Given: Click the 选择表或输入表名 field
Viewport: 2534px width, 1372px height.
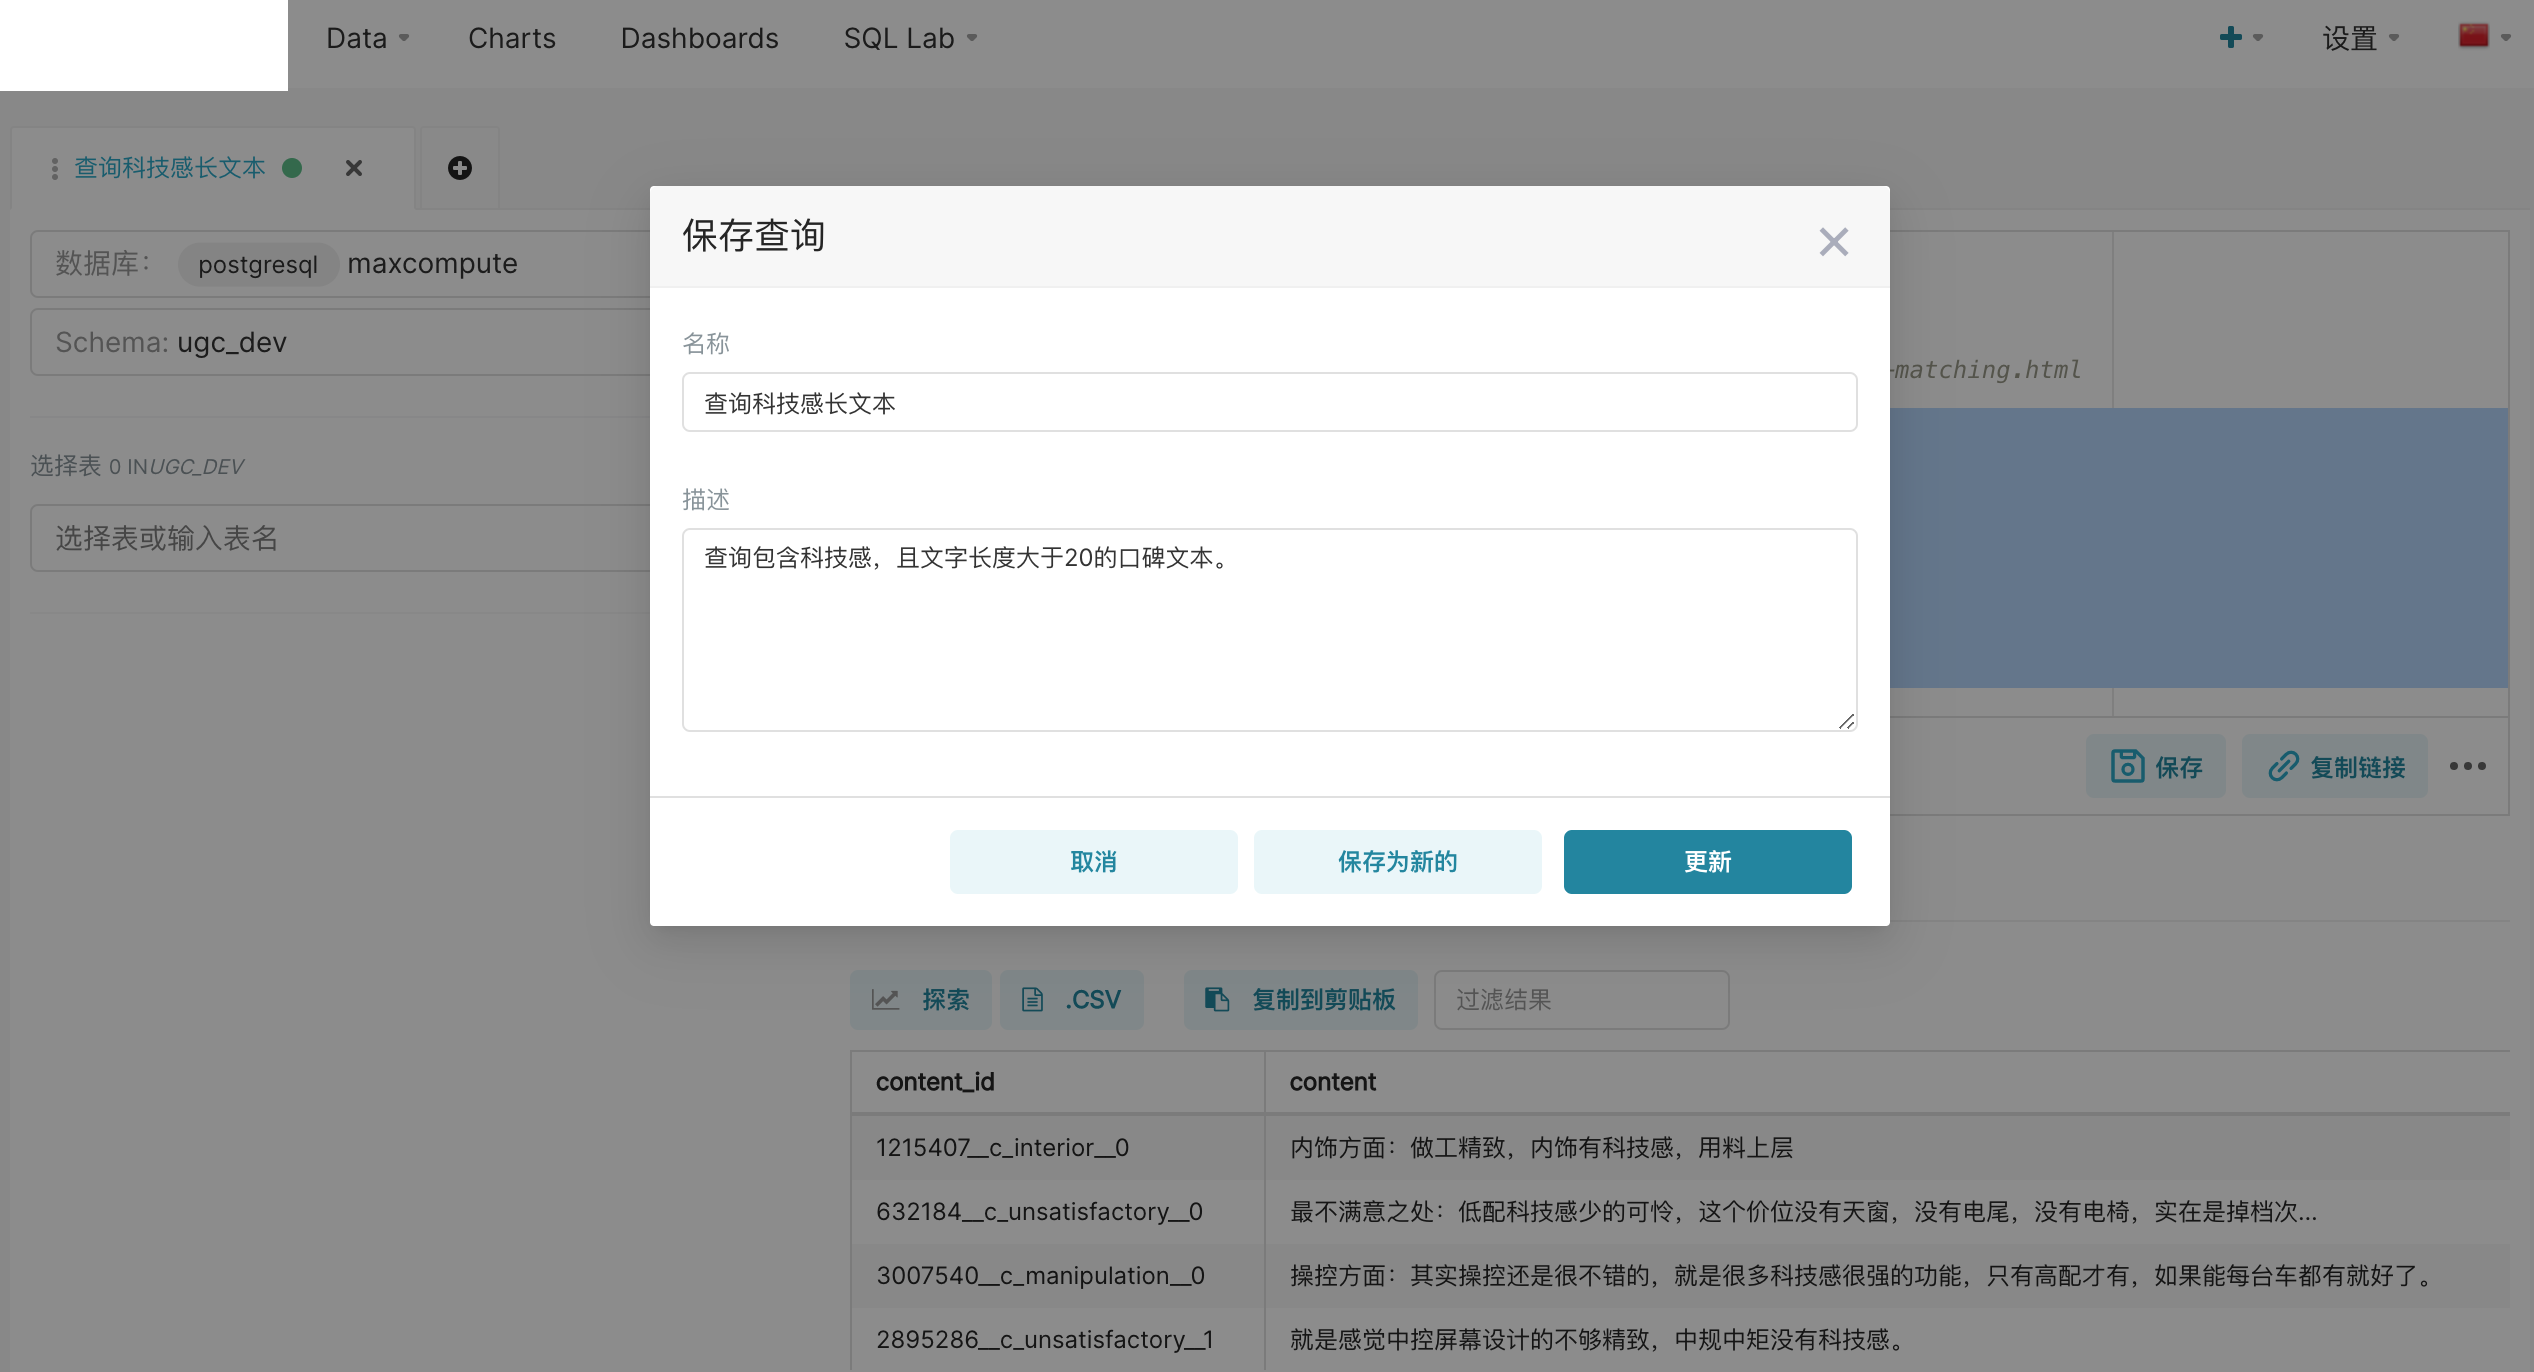Looking at the screenshot, I should pos(340,538).
